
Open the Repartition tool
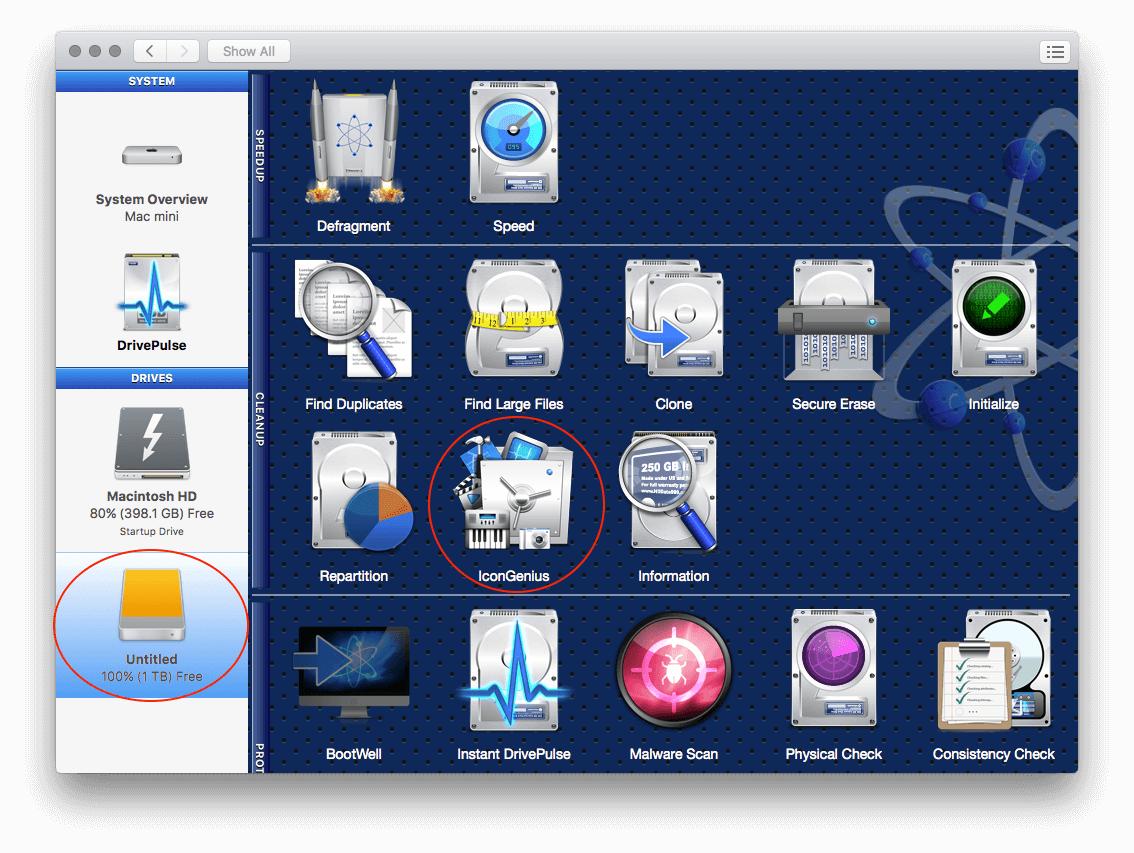point(354,492)
